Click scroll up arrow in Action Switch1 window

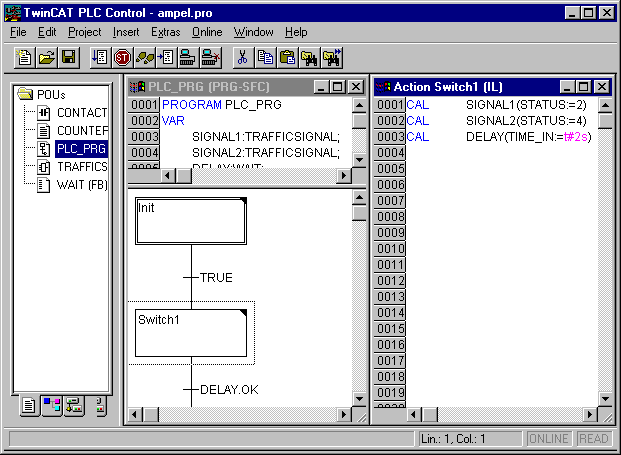pos(605,105)
